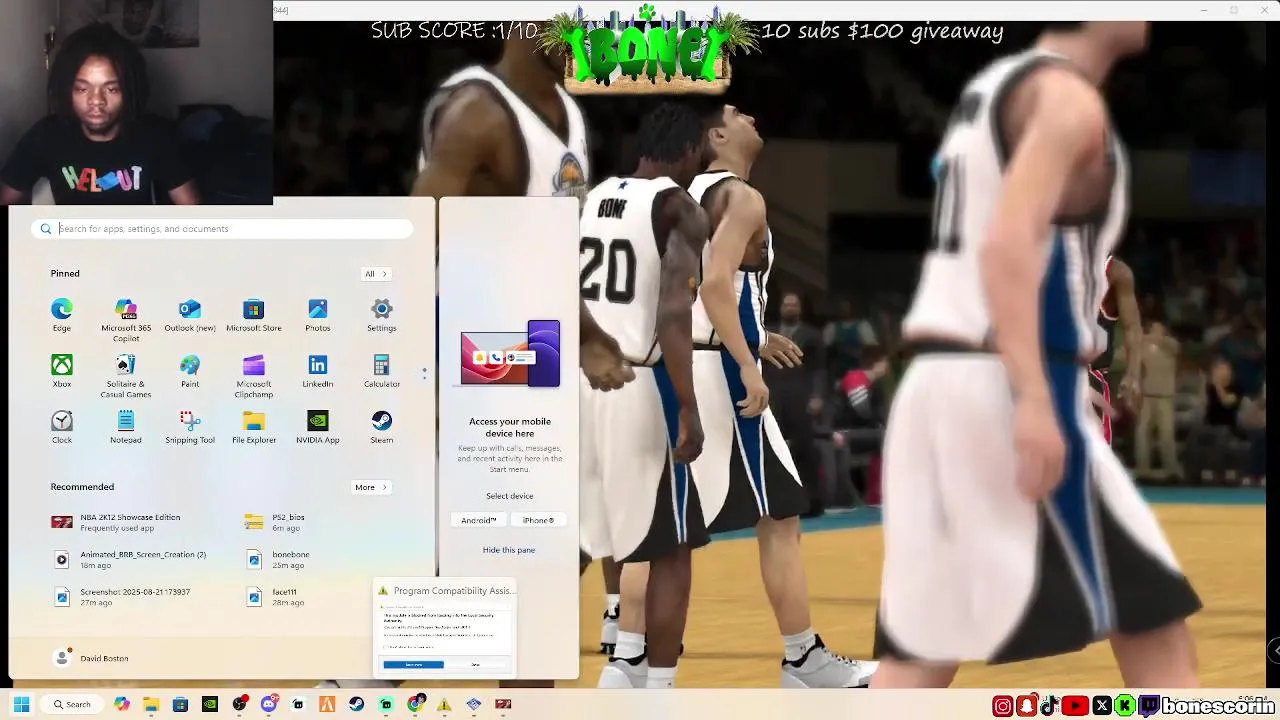
Task: Expand All pinned apps list
Action: coord(376,274)
